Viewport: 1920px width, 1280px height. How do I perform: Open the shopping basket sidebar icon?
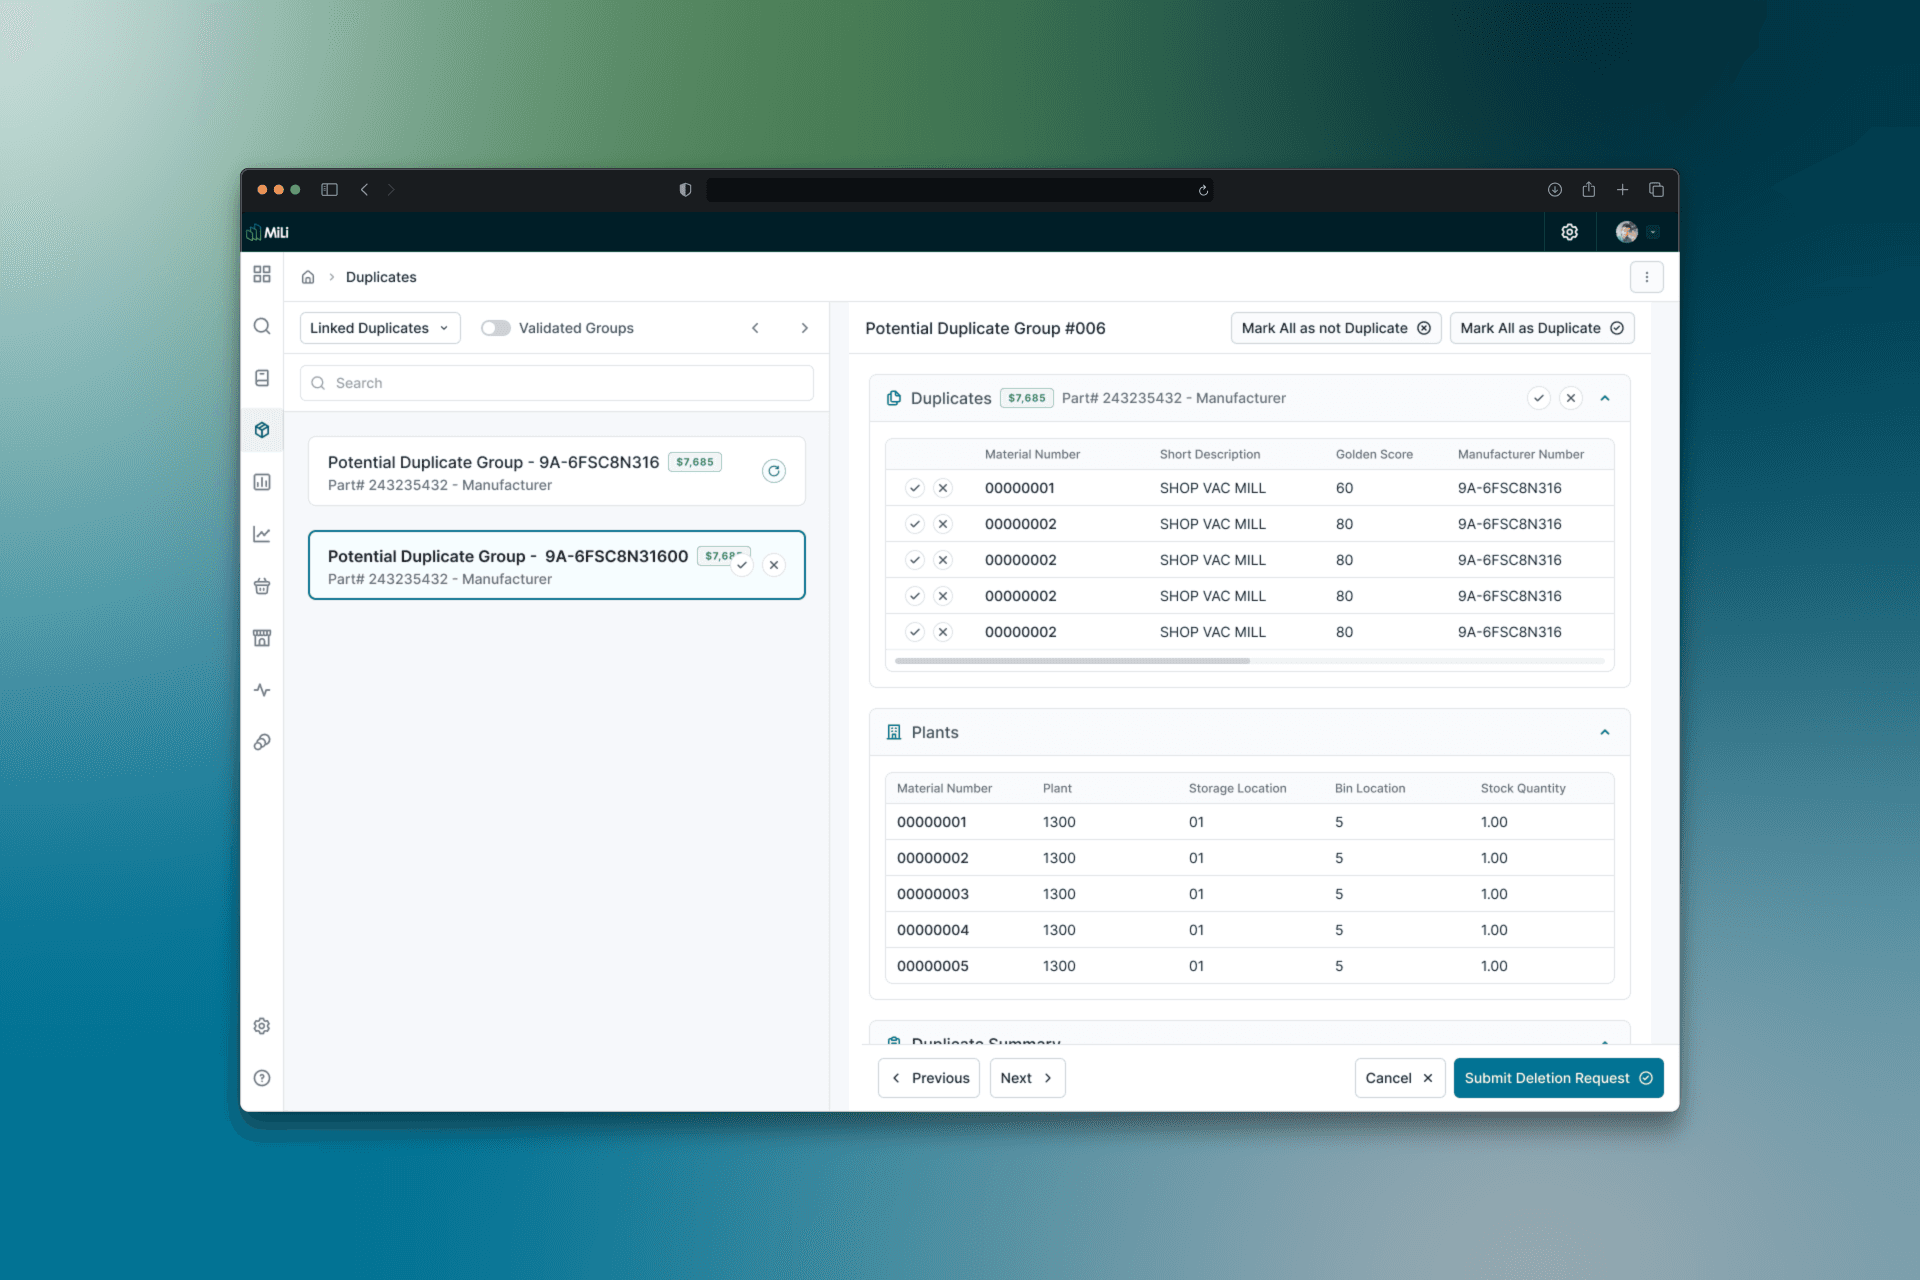(262, 586)
